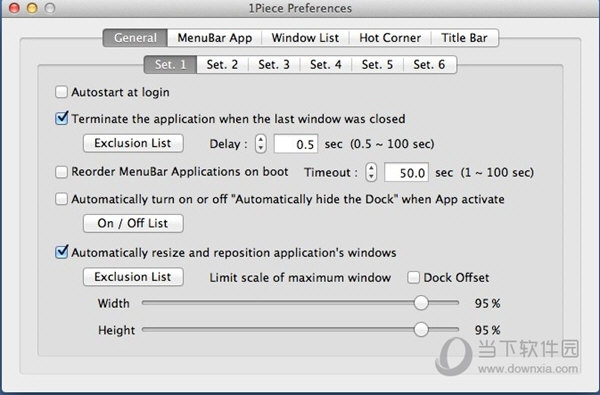
Task: Open the On / Off List button
Action: click(133, 223)
